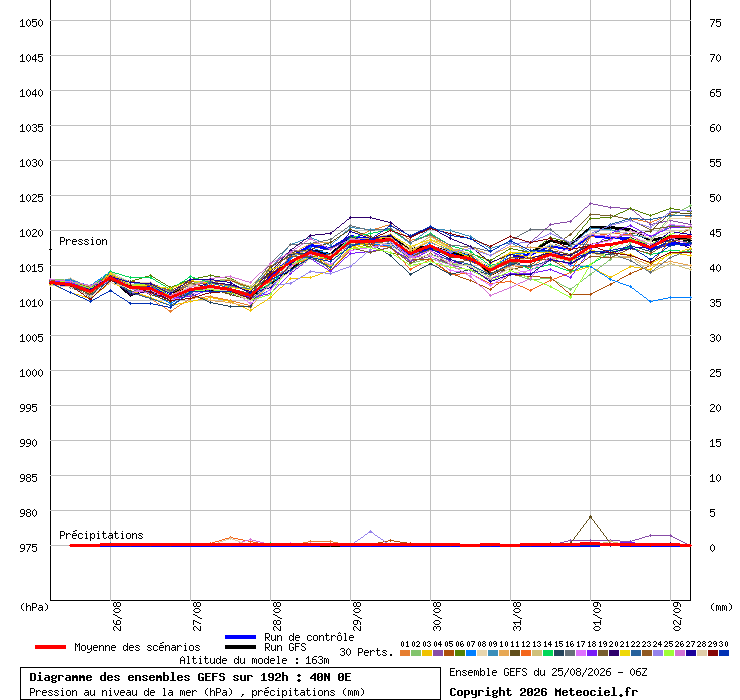Click legend number 15 above dark swatch

[559, 644]
